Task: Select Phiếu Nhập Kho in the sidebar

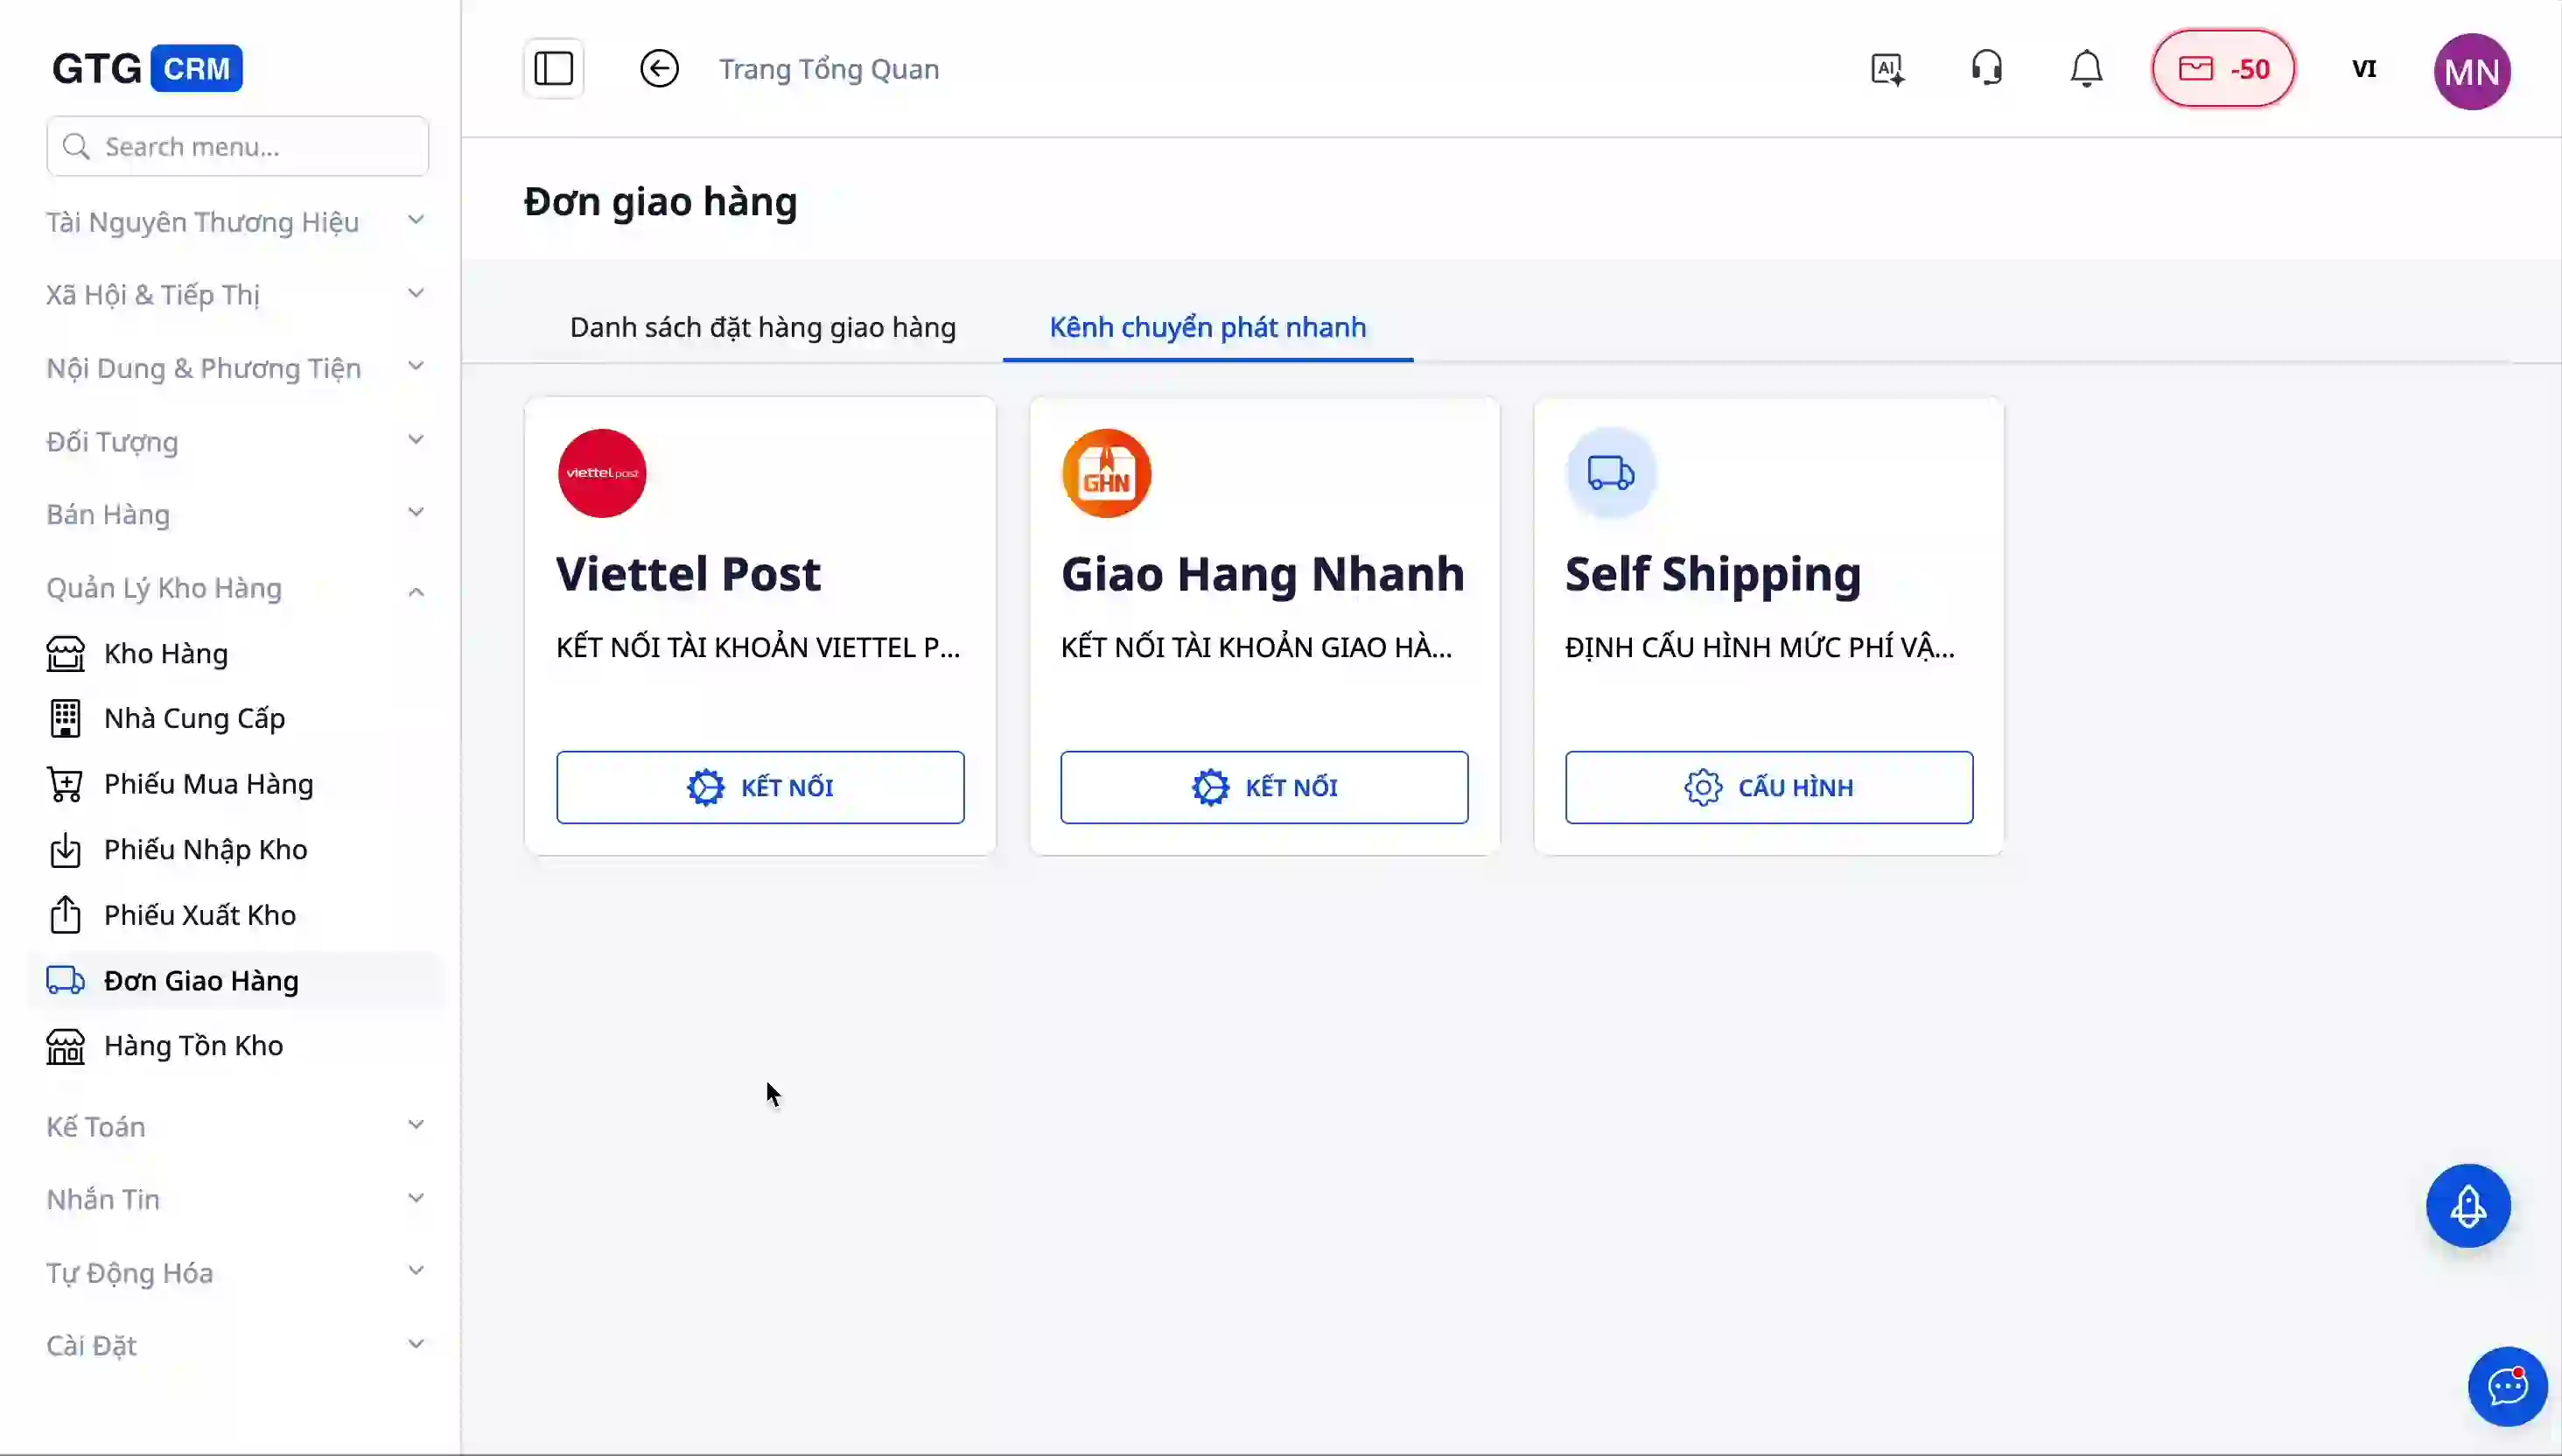Action: click(206, 849)
